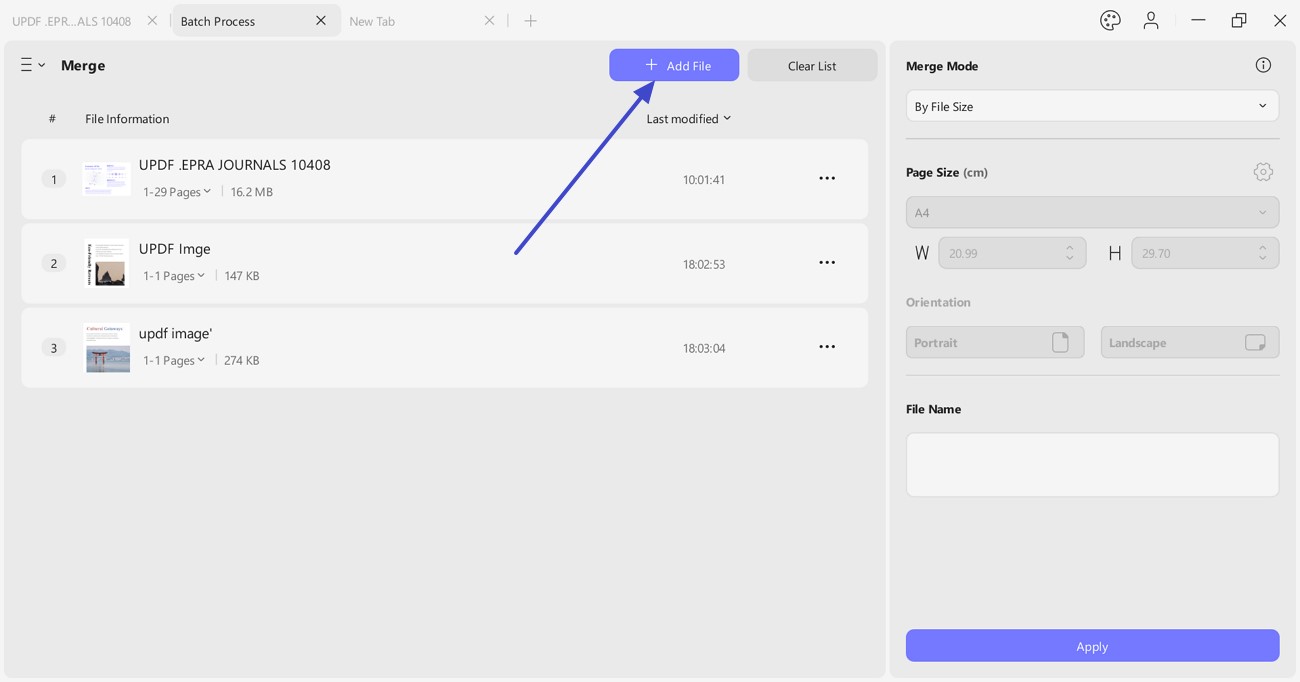Click the Clear List button
The width and height of the screenshot is (1300, 682).
click(812, 65)
